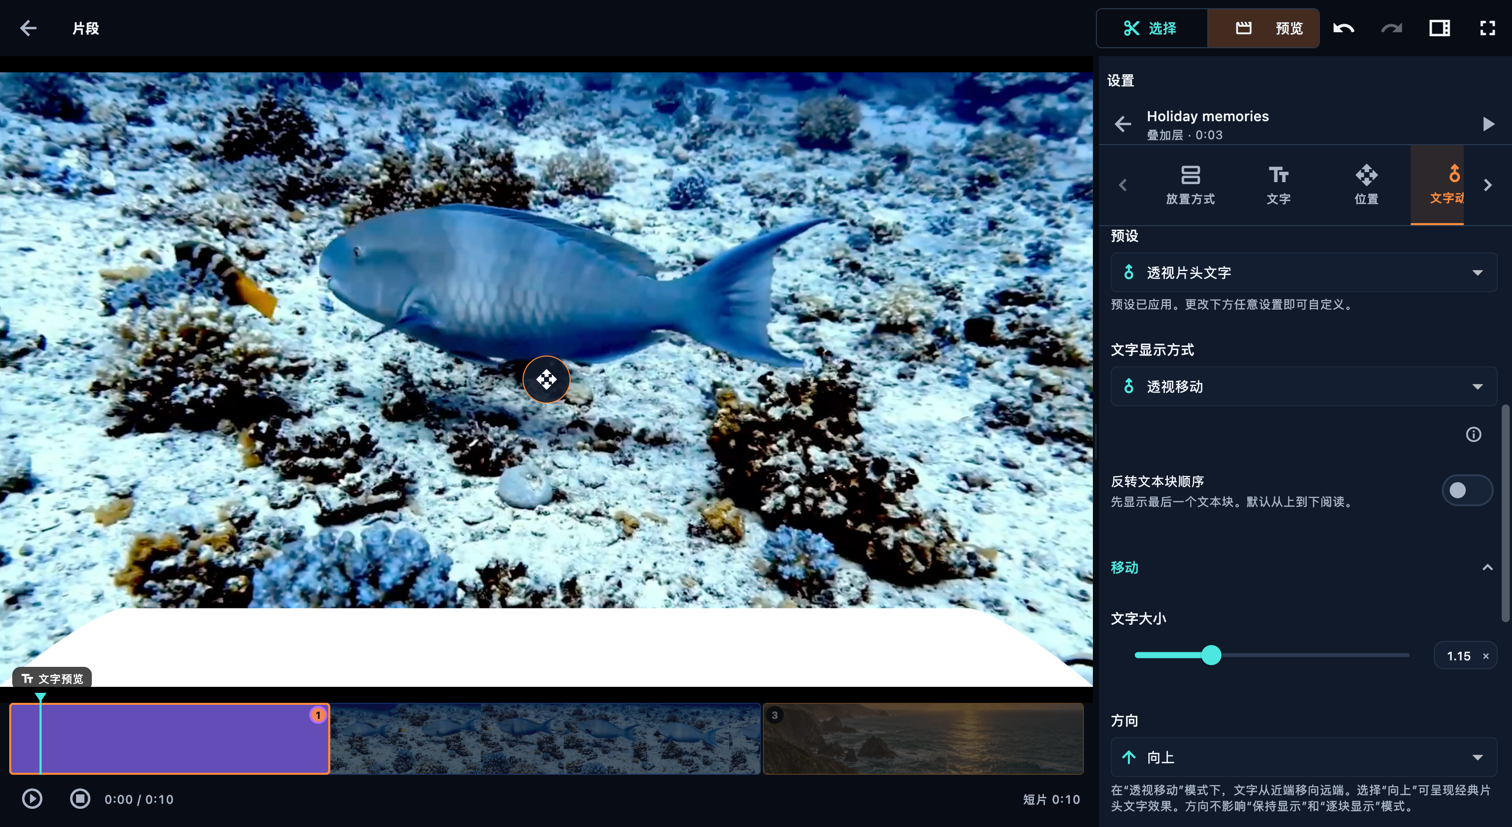
Task: Click the orange badge 1 on purple clip
Action: point(318,715)
